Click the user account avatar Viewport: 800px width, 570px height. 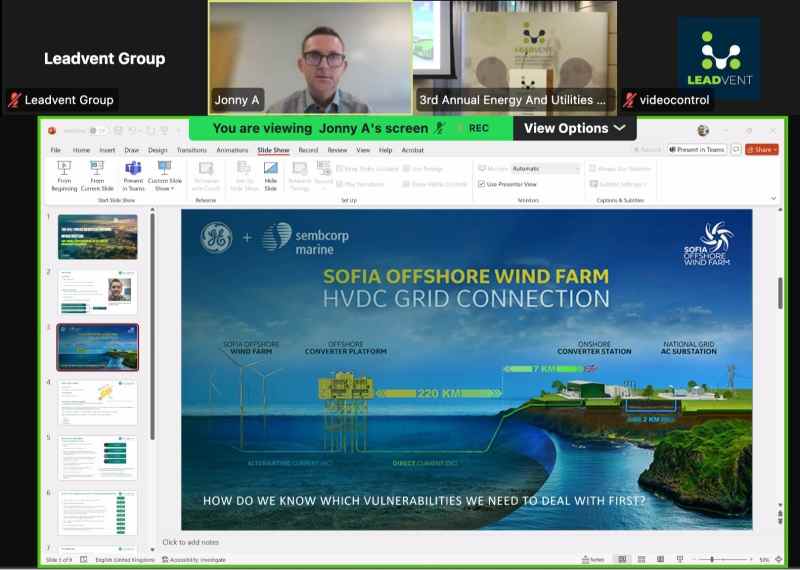pyautogui.click(x=703, y=131)
